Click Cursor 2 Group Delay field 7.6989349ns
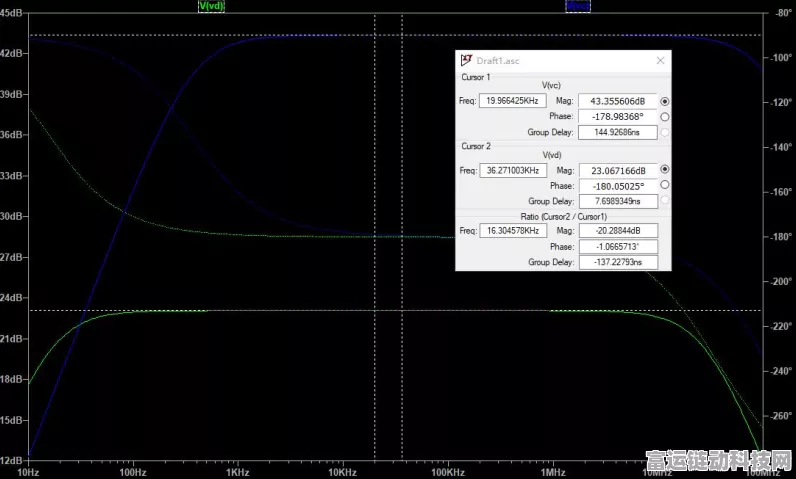Screen dimensions: 796x479 [618, 201]
